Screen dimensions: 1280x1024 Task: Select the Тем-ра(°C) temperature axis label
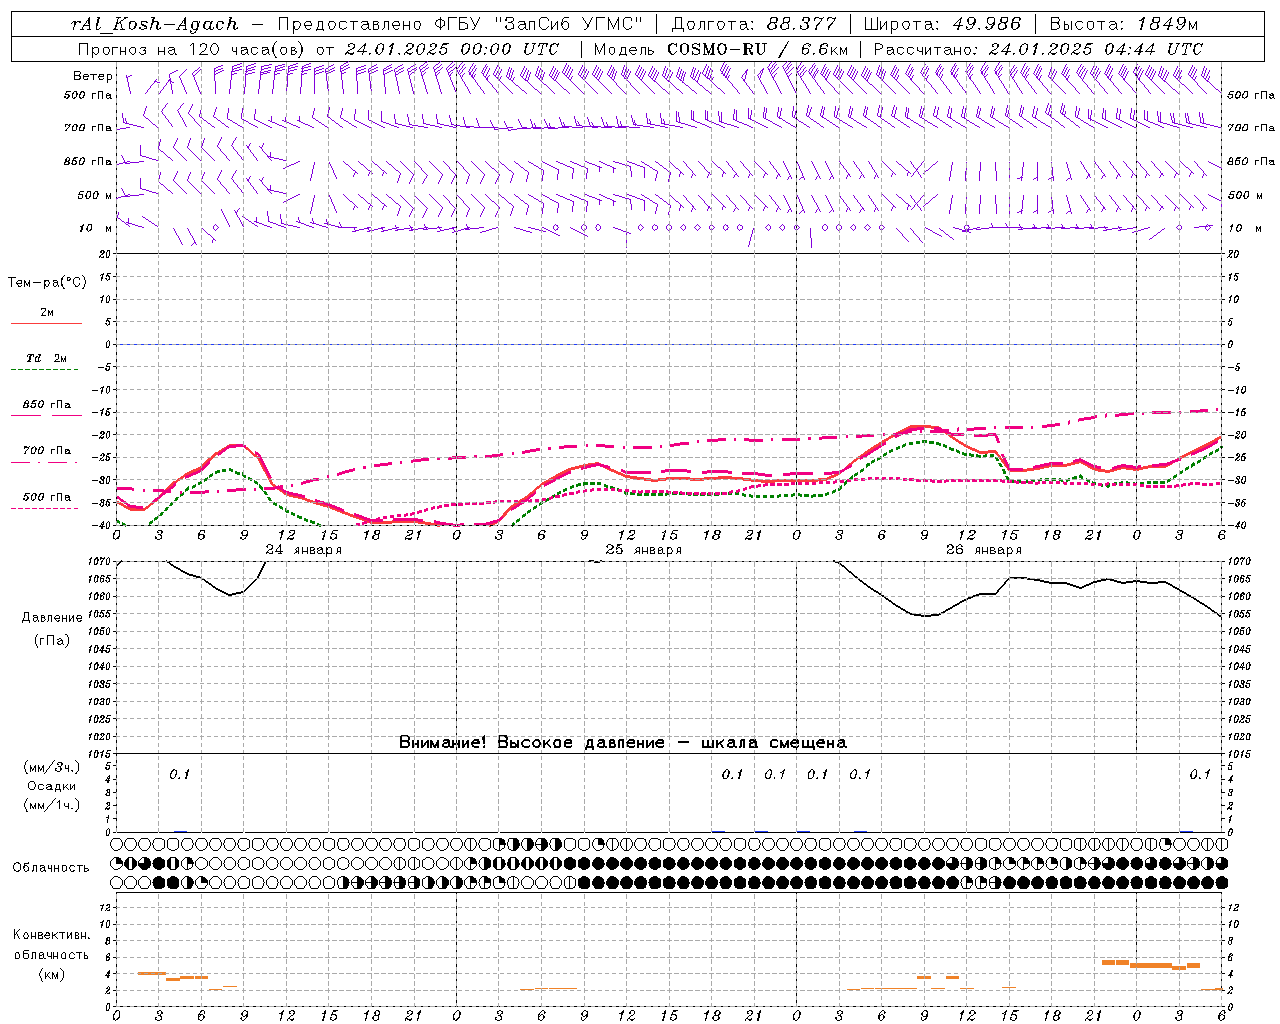point(47,283)
